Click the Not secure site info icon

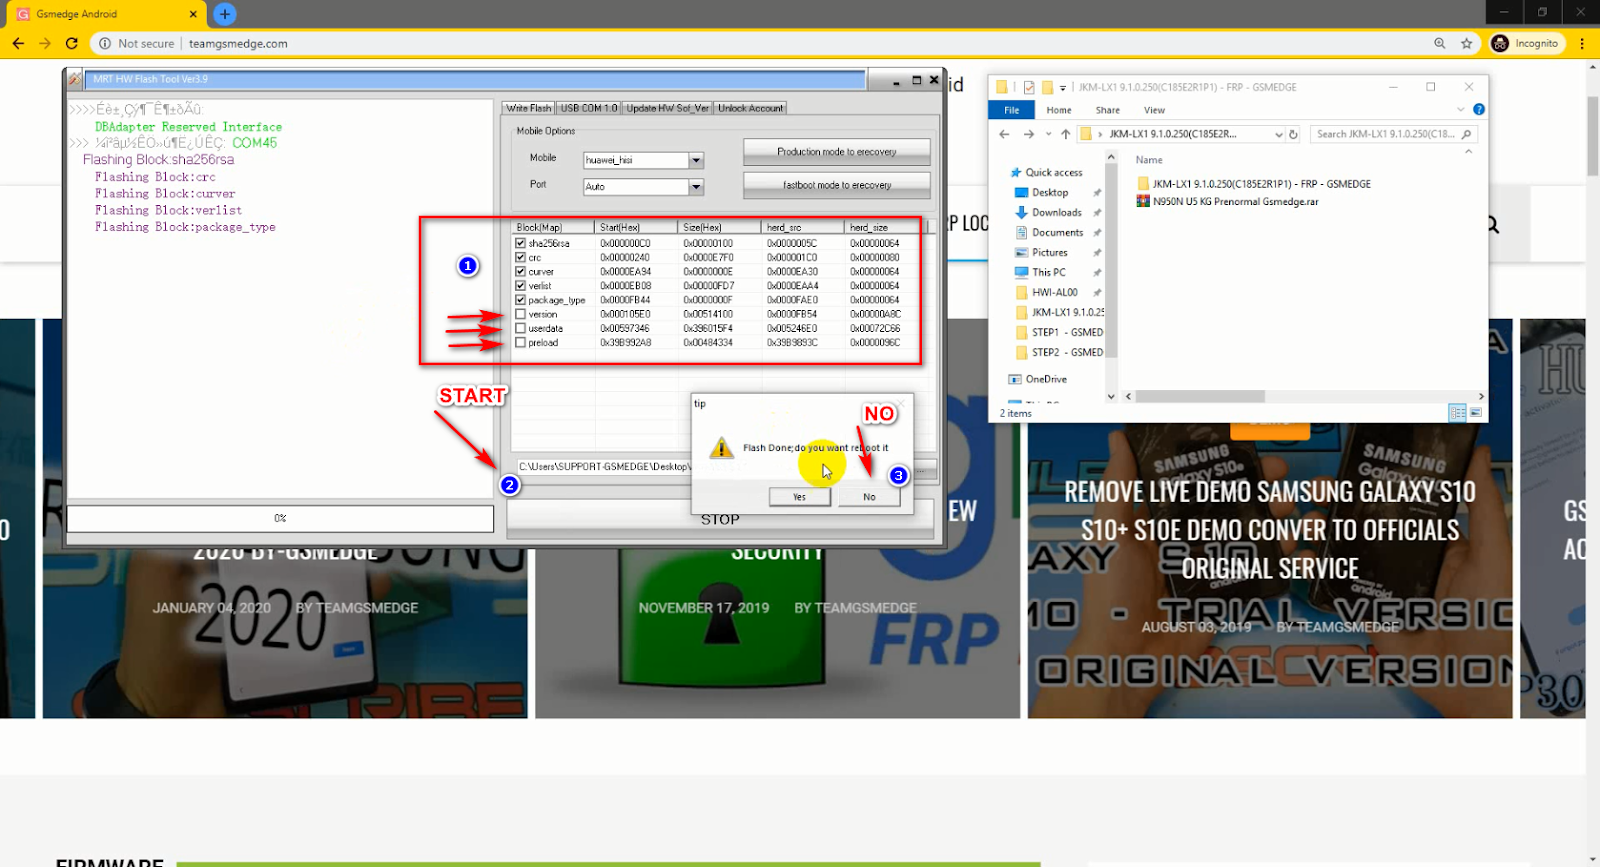point(105,43)
